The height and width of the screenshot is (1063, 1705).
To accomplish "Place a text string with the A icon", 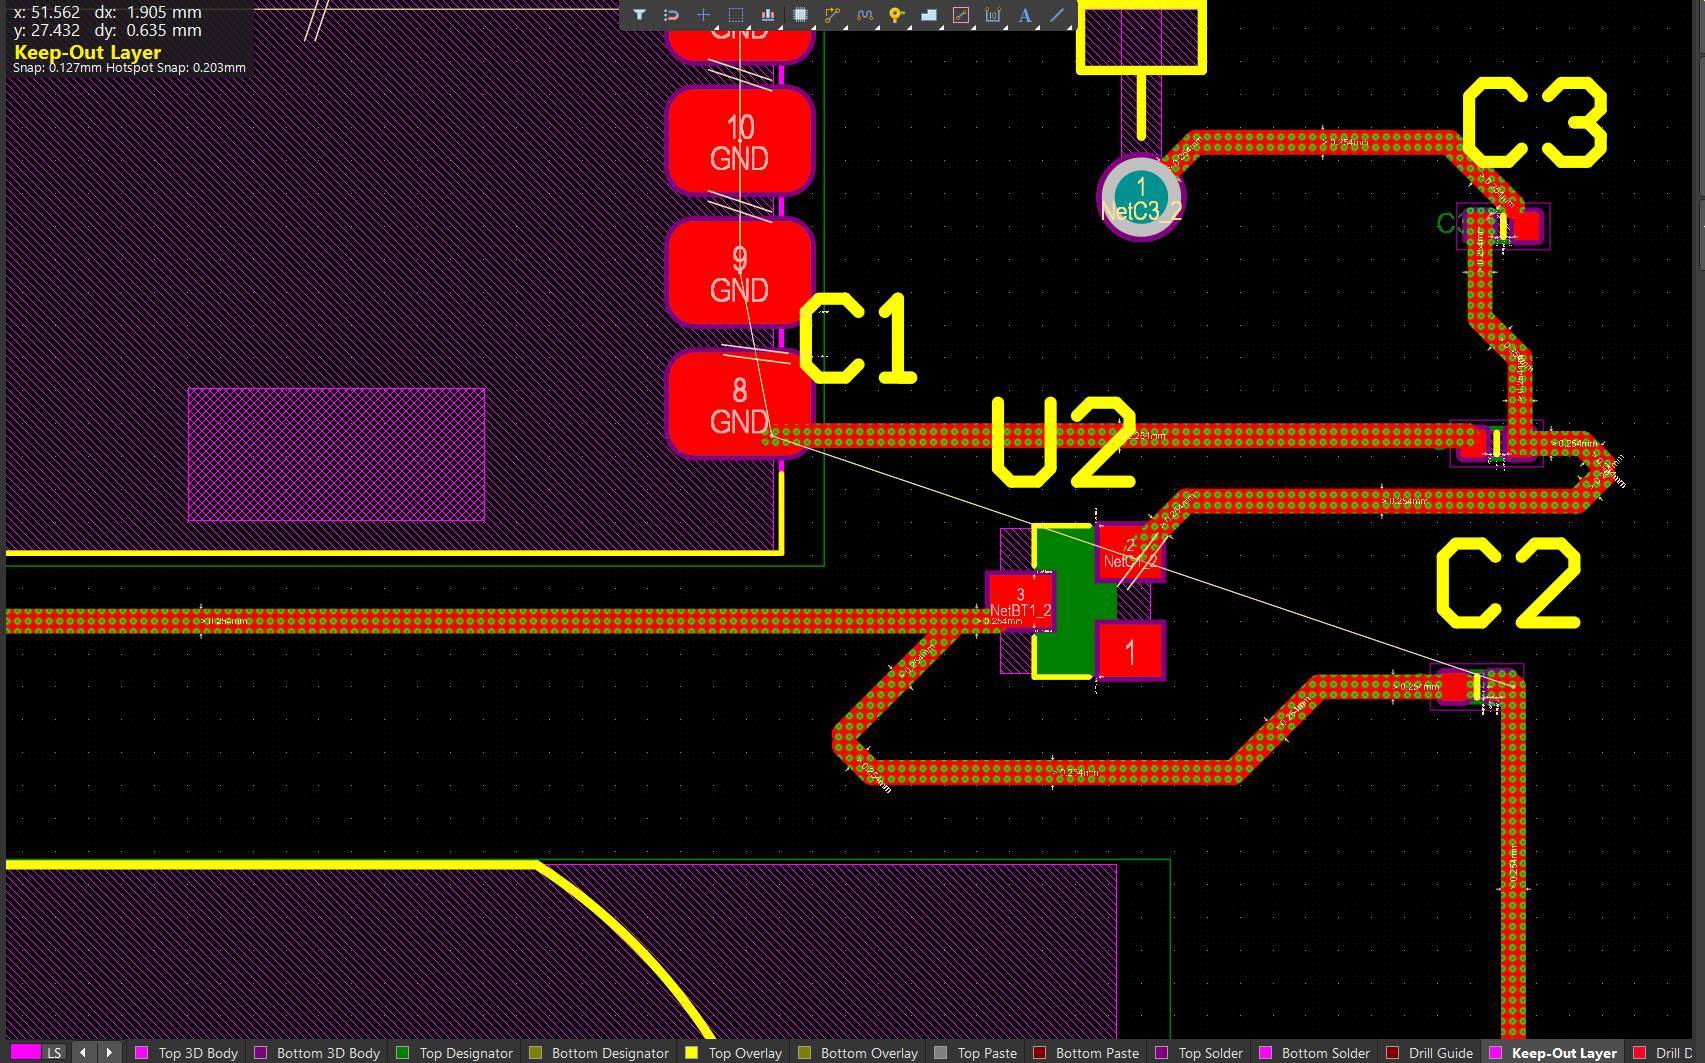I will 1025,15.
